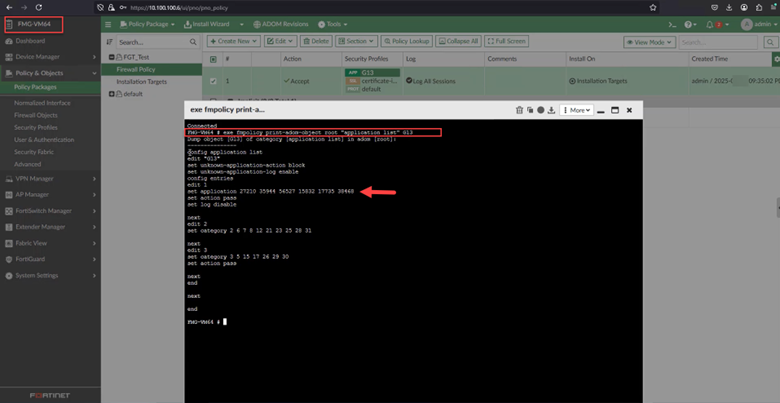Expand Extender Manager
Viewport: 780px width, 403px height.
(x=50, y=227)
